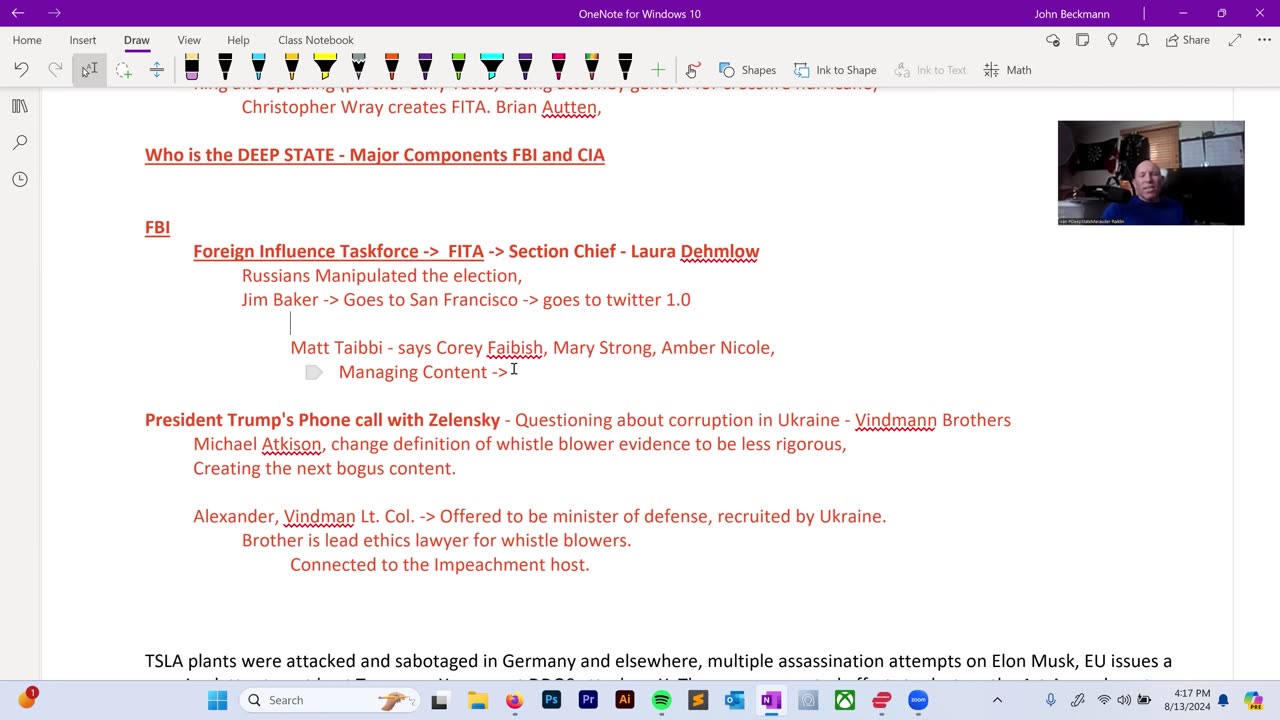The image size is (1280, 720).
Task: Open the more options ellipsis menu
Action: (1264, 40)
